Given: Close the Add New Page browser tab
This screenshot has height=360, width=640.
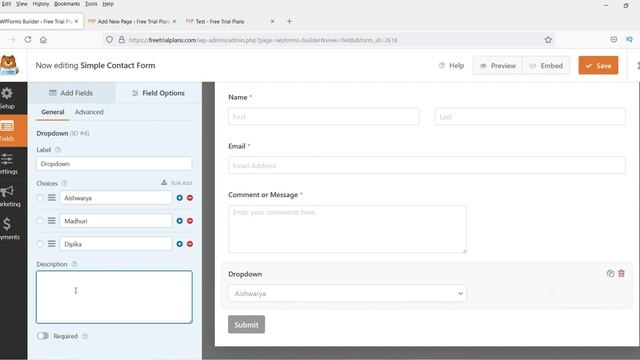Looking at the screenshot, I should 174,21.
